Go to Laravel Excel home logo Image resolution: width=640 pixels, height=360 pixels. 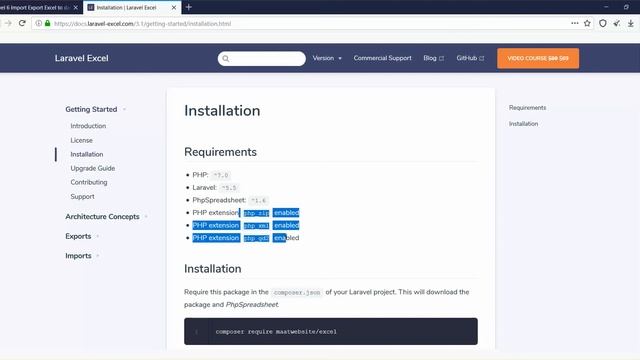[82, 58]
